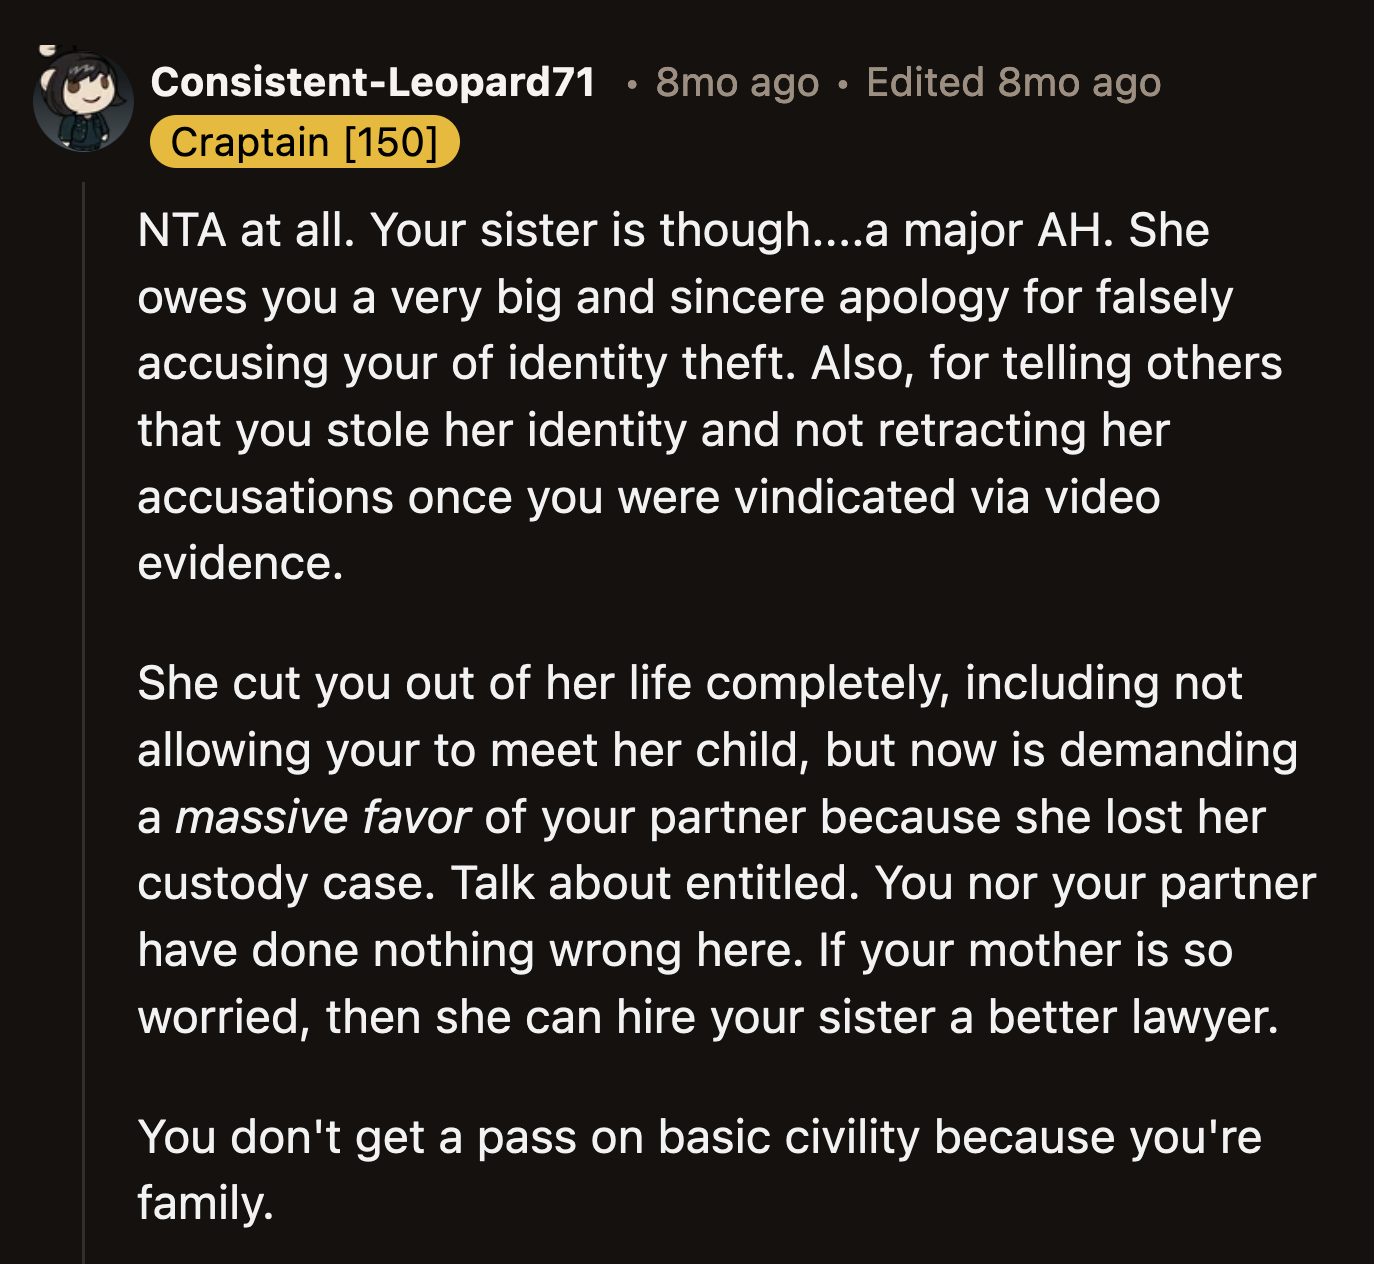
Task: Click the "8mo ago" comment timestamp
Action: 737,83
